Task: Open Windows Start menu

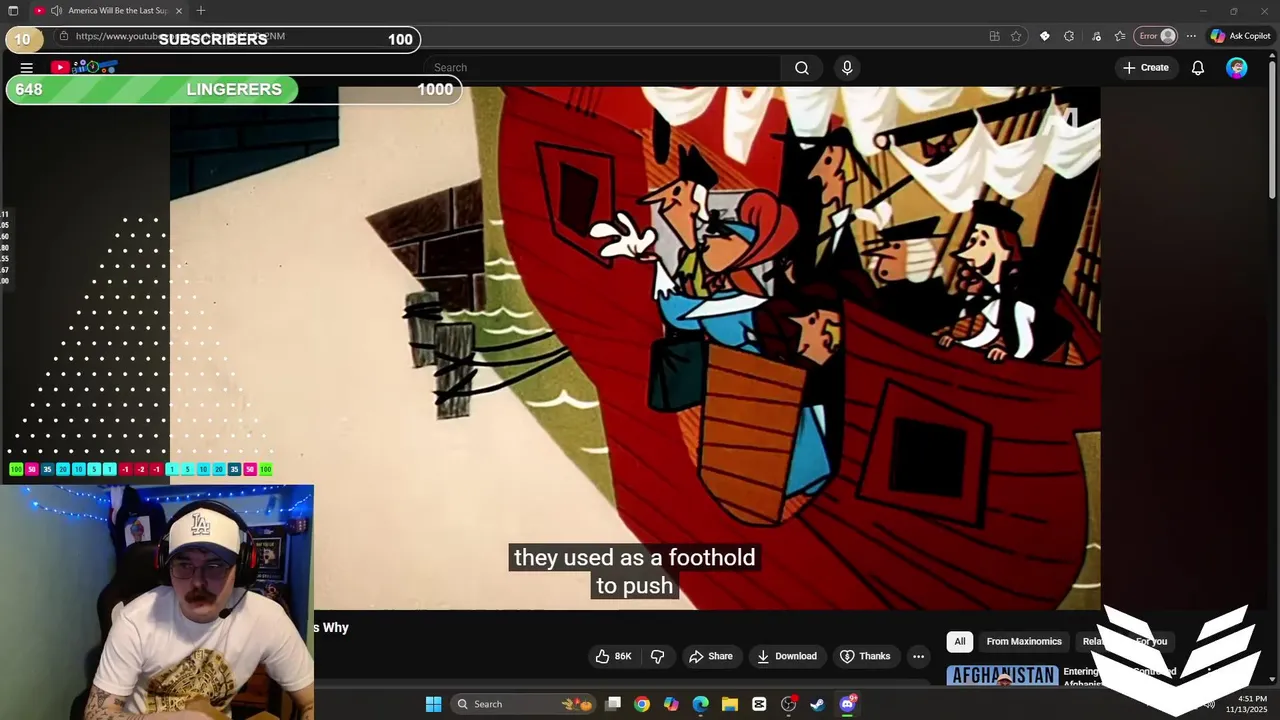Action: [x=433, y=704]
